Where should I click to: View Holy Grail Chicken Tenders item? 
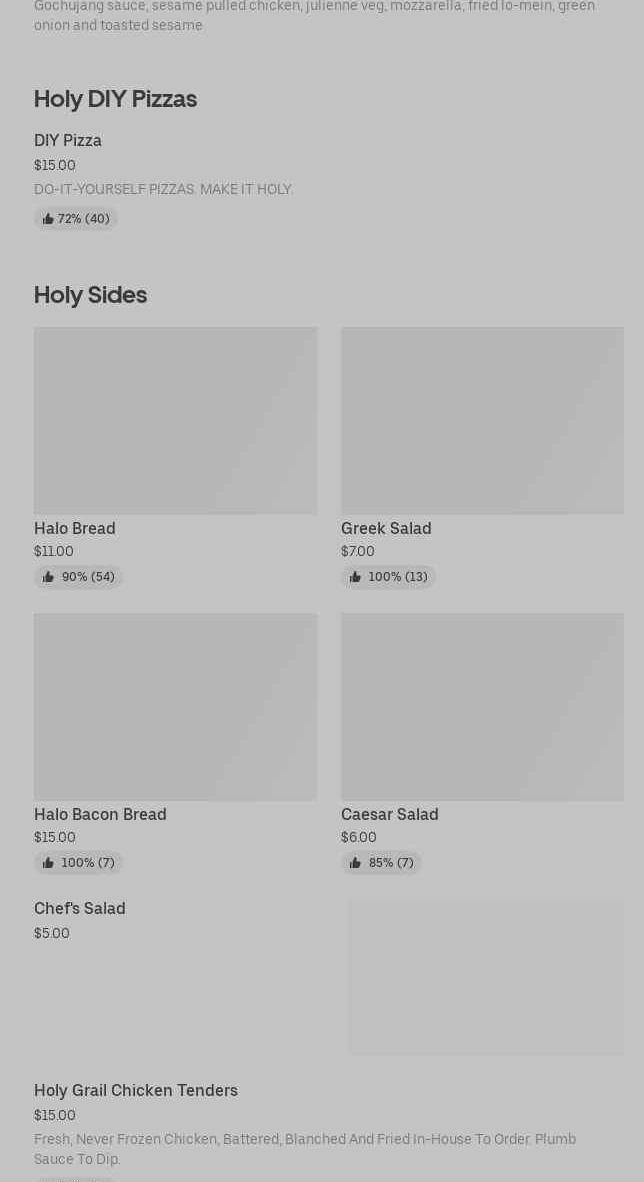(x=136, y=1090)
